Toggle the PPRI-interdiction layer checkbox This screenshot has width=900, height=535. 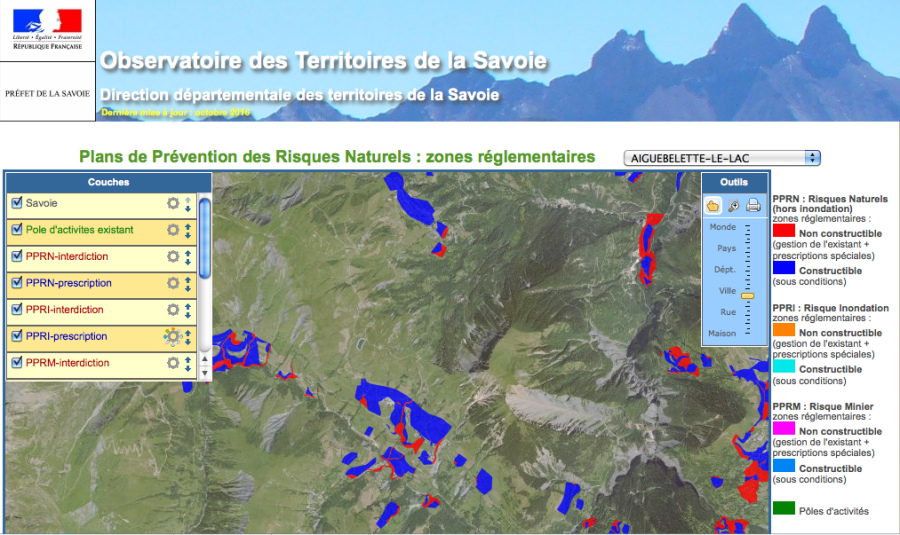coord(17,310)
